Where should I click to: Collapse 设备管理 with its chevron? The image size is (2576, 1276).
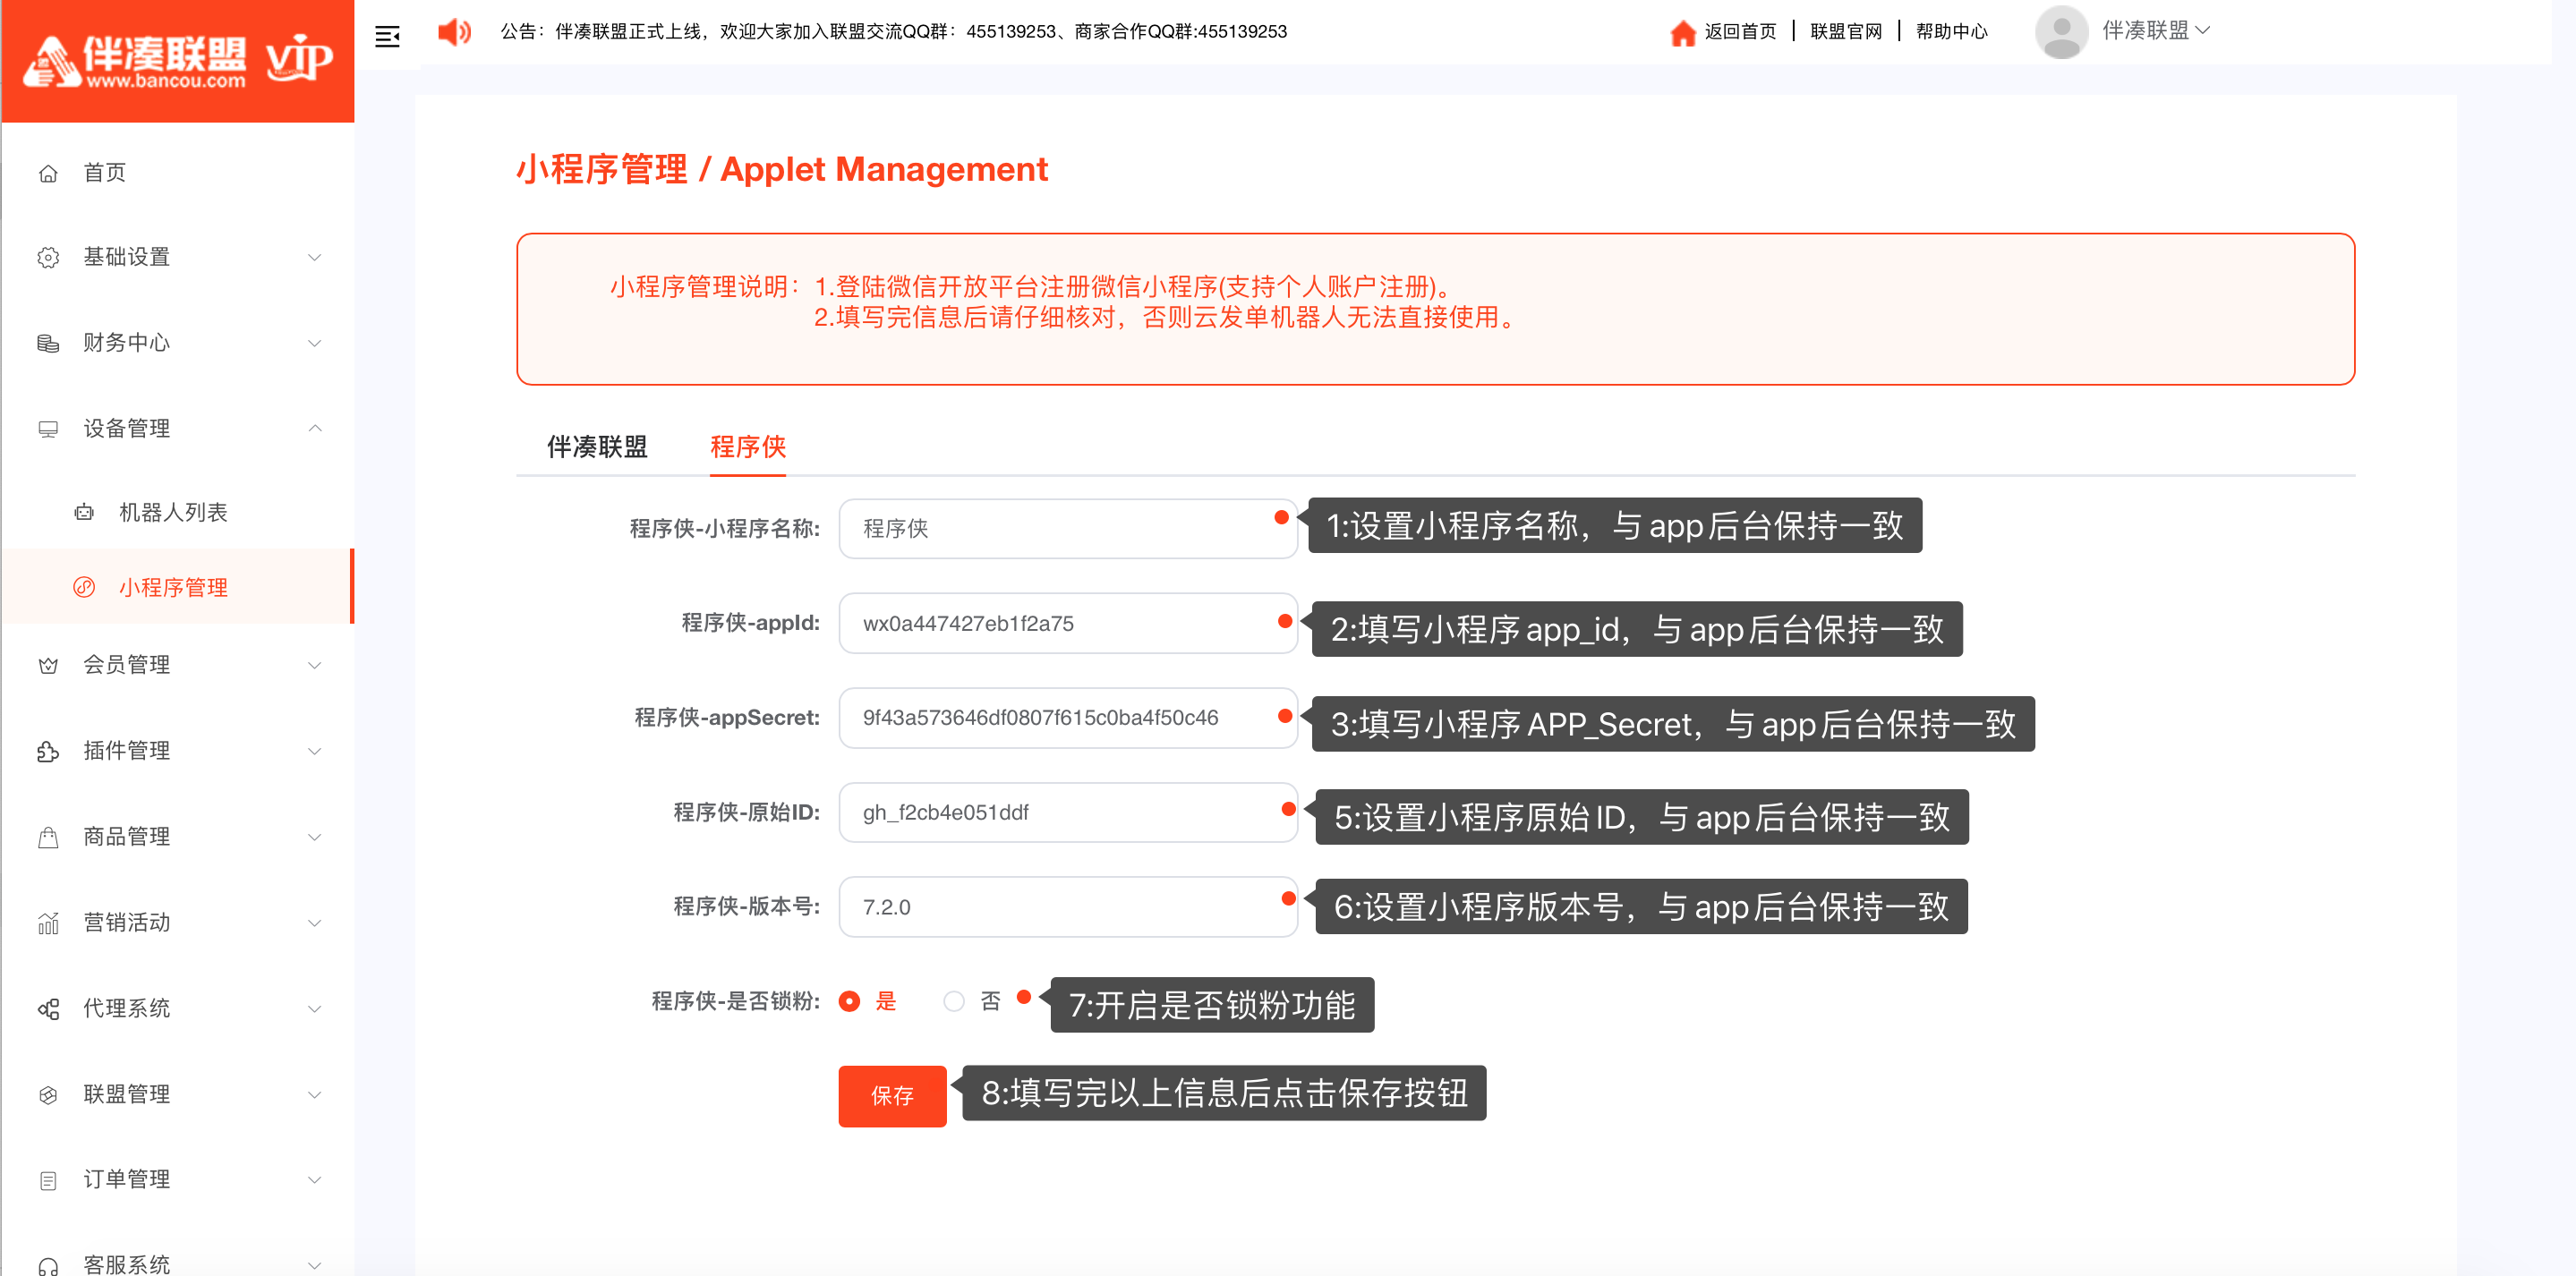pyautogui.click(x=314, y=428)
